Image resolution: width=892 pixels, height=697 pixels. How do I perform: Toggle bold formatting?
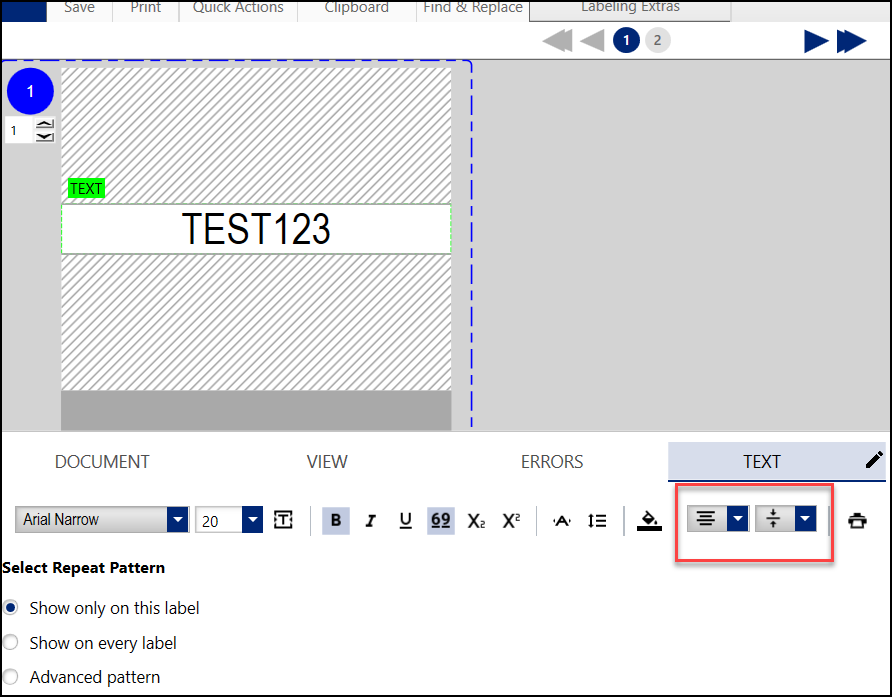[x=336, y=519]
